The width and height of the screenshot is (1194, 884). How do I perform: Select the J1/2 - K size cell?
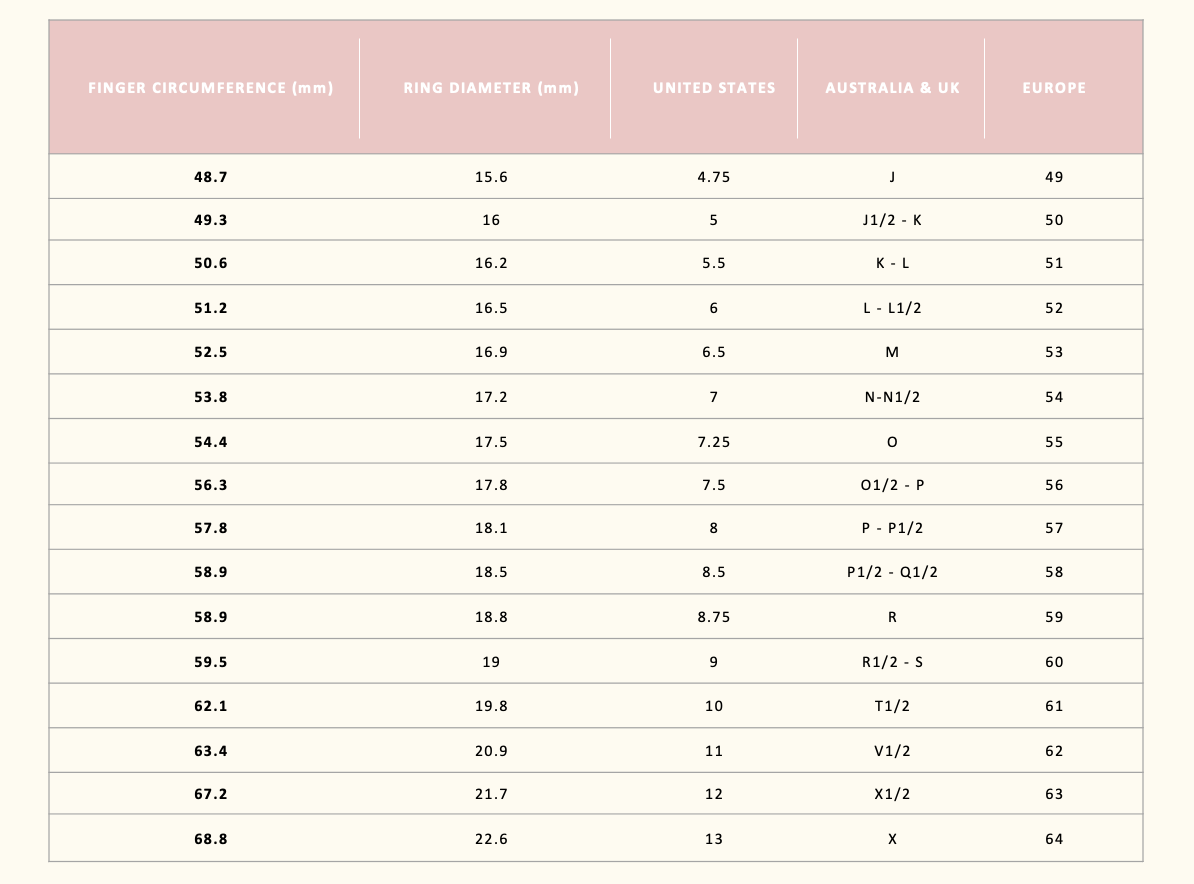[x=892, y=220]
